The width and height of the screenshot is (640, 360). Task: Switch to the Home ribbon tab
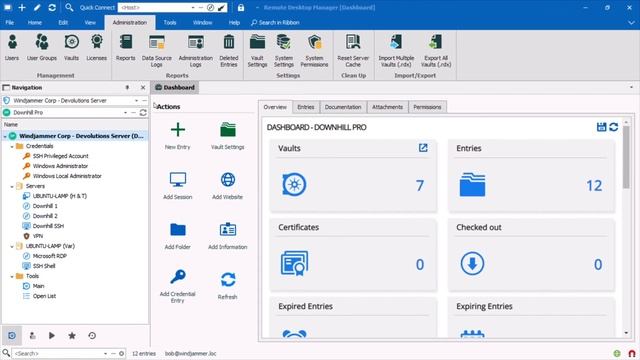(35, 22)
